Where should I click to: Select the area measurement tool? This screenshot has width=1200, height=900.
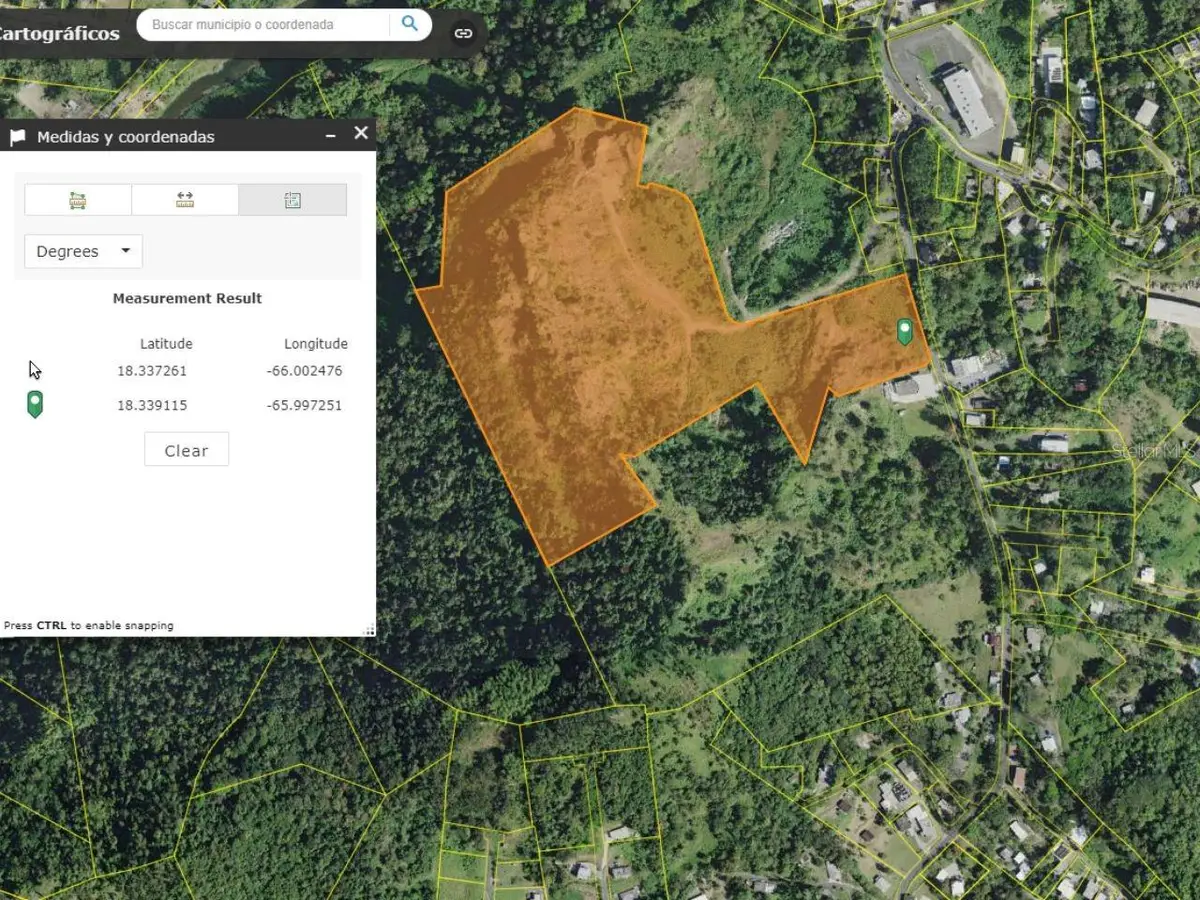(x=78, y=199)
